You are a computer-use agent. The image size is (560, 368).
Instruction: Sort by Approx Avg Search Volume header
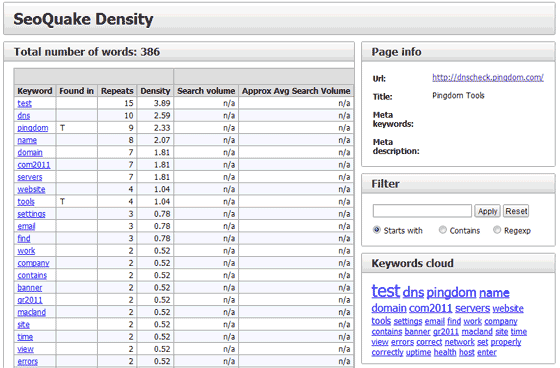[x=296, y=91]
